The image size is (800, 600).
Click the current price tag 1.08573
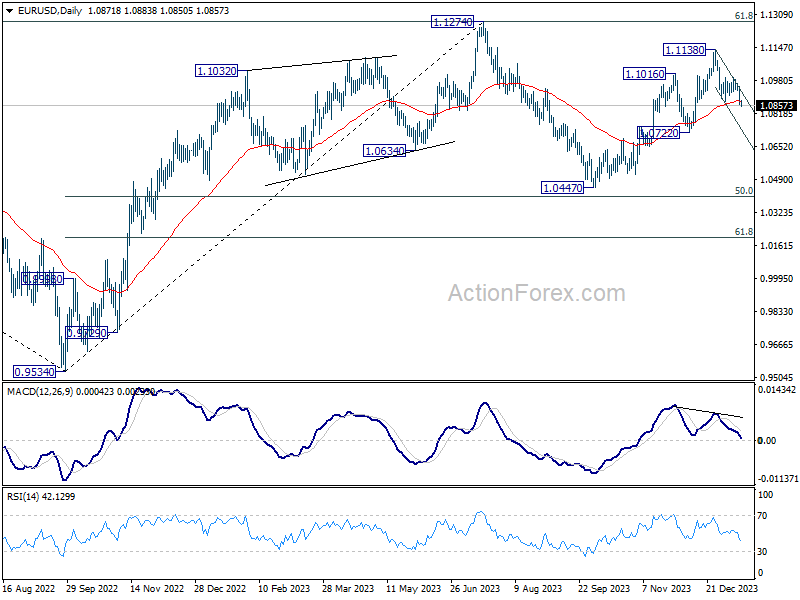777,106
